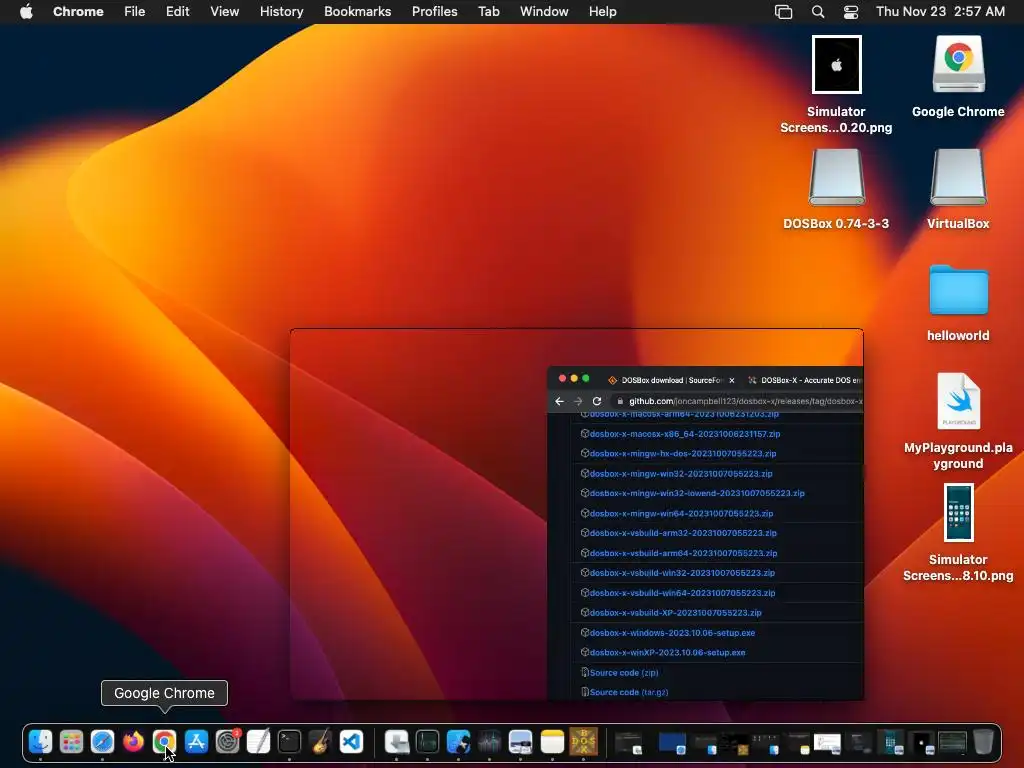Image resolution: width=1024 pixels, height=768 pixels.
Task: Download dosbox-x-vsbuild-win64-20231007055223.zip
Action: 682,593
